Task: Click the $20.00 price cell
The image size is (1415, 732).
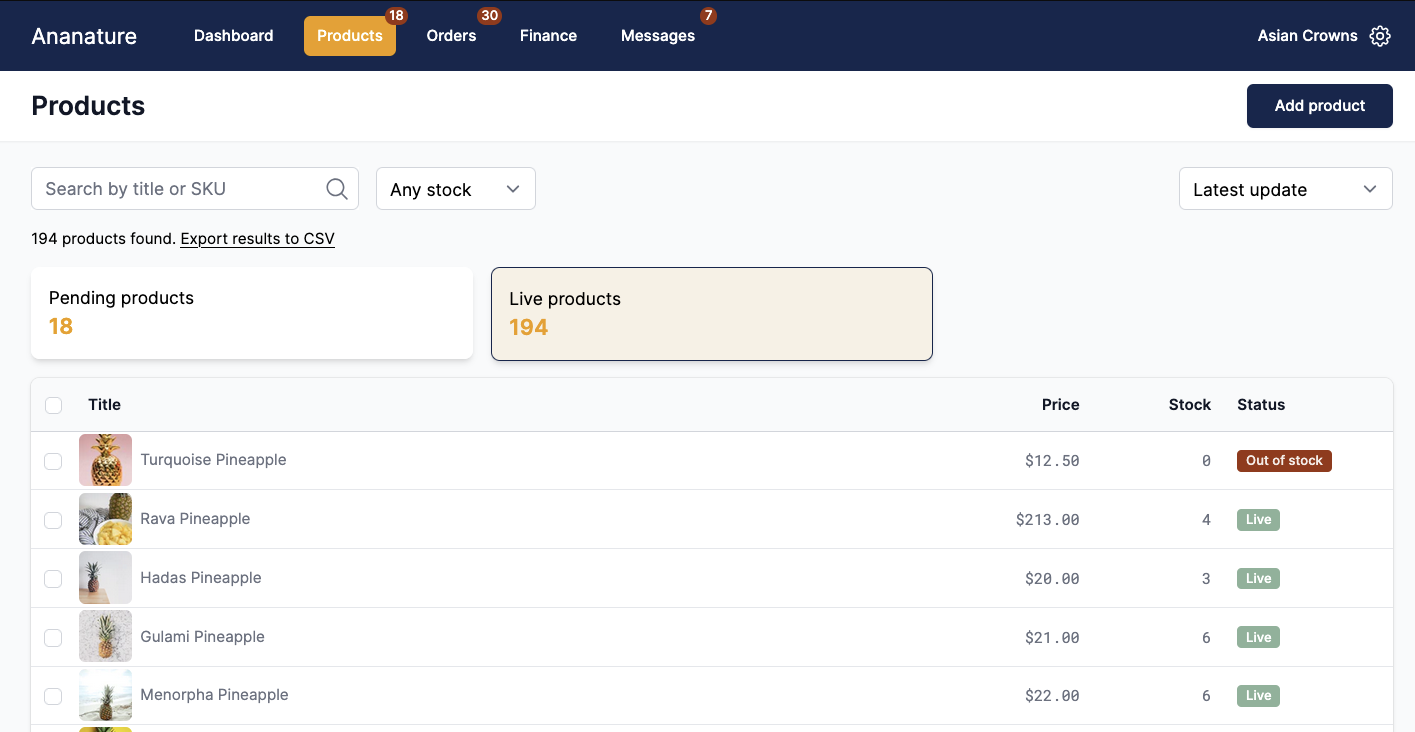Action: pos(1052,579)
